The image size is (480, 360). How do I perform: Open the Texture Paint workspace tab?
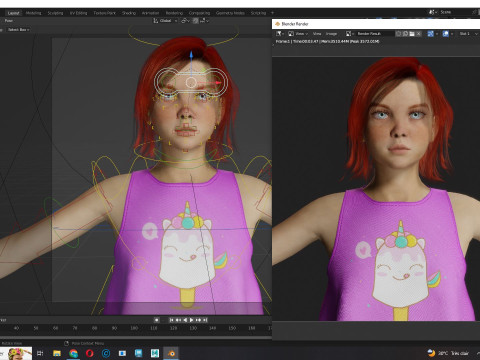[104, 13]
